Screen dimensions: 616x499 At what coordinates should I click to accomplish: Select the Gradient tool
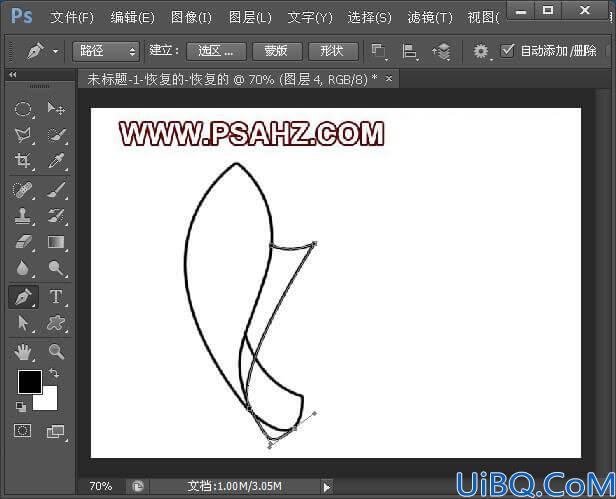(56, 242)
